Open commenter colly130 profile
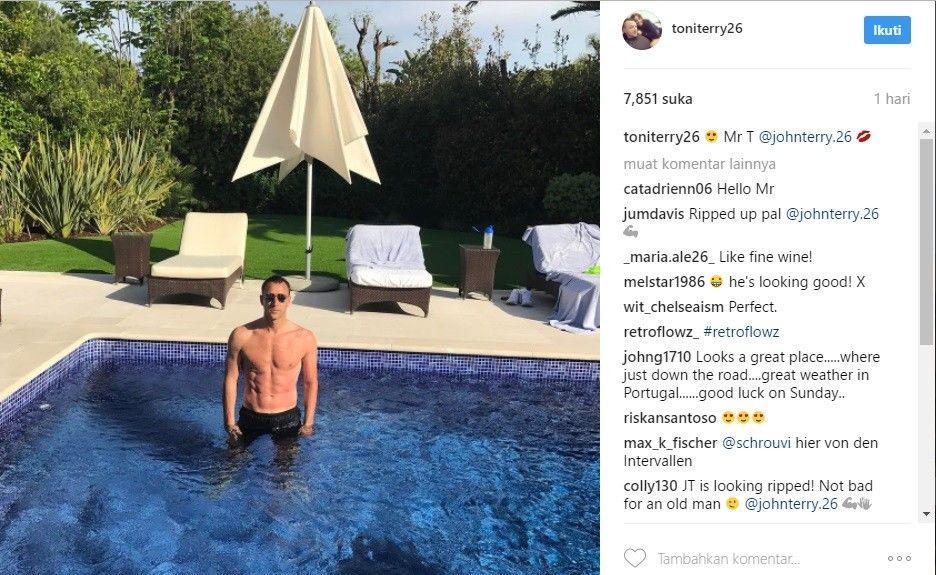 tap(651, 486)
